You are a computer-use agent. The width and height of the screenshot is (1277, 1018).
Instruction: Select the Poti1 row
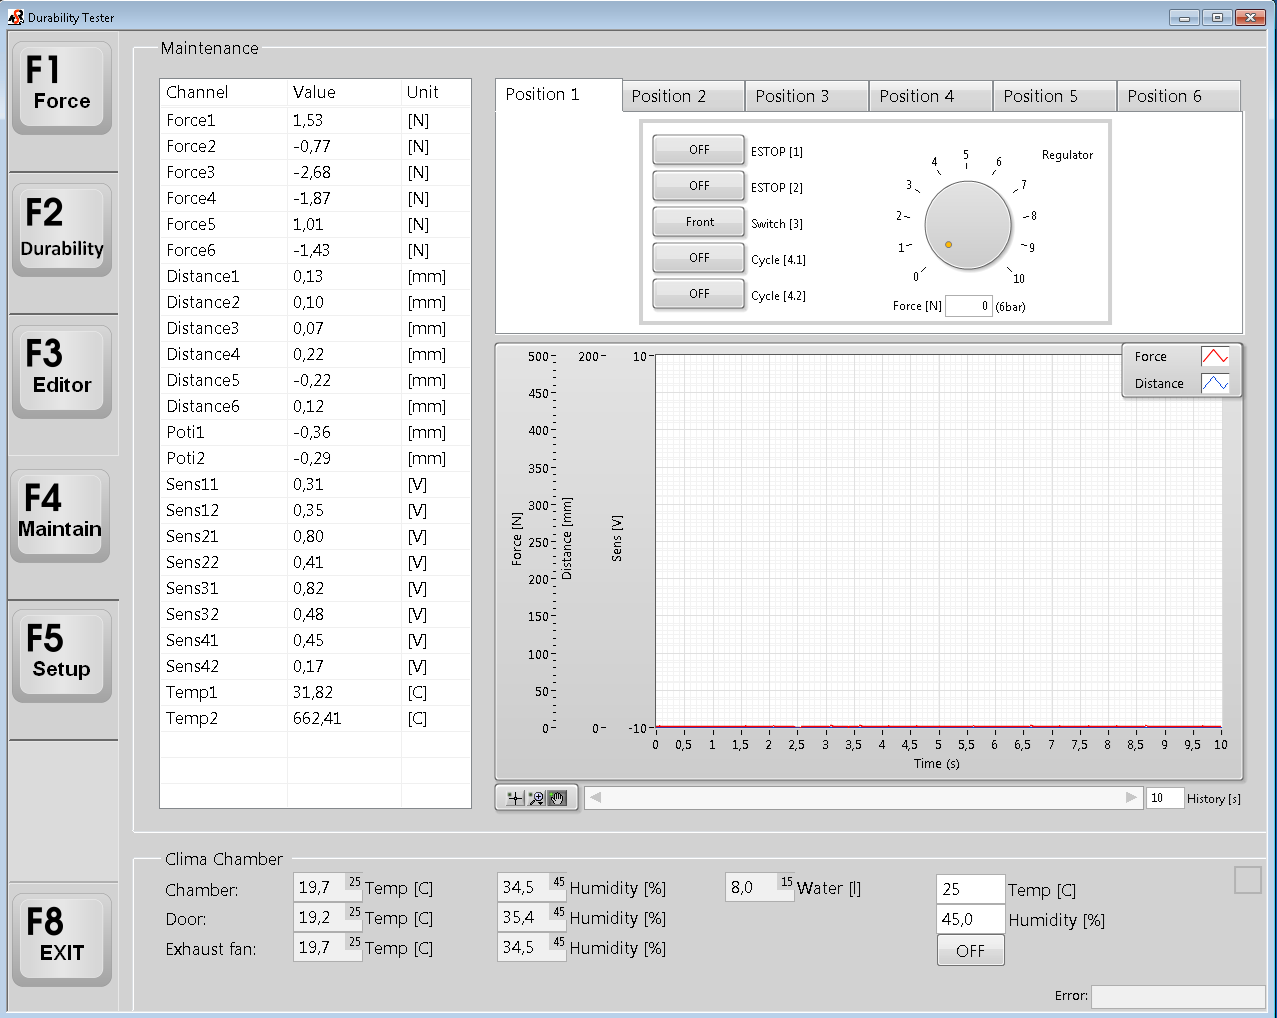click(x=315, y=432)
